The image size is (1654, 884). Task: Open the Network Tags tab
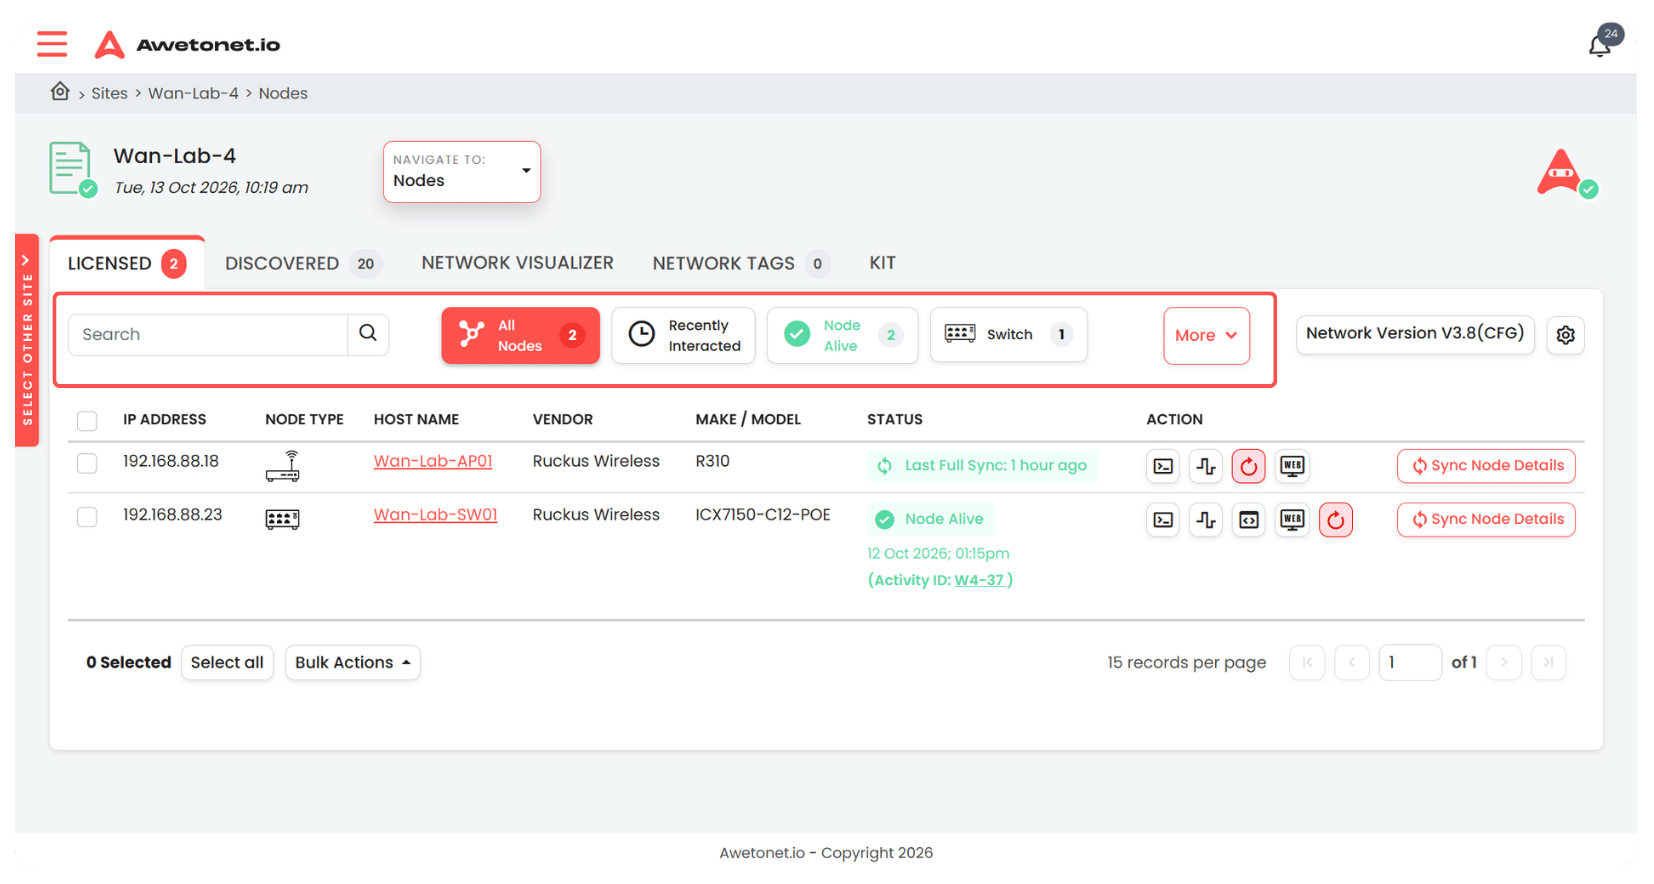click(x=741, y=264)
